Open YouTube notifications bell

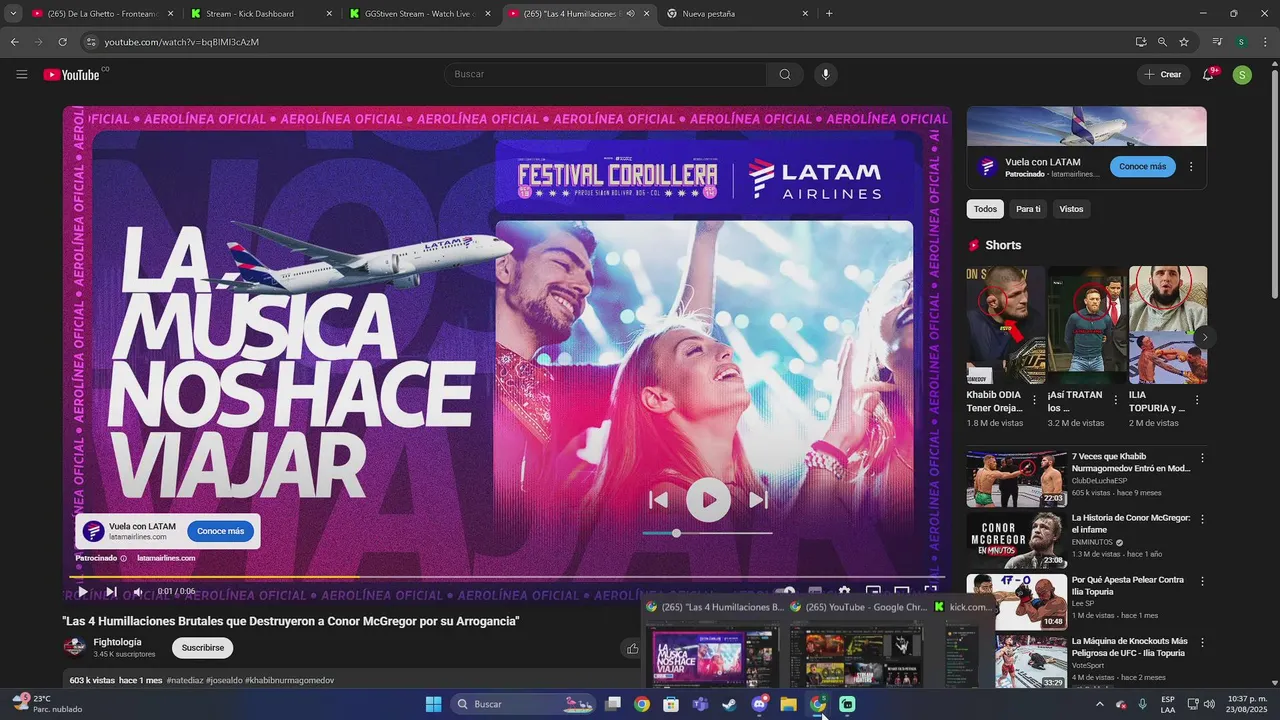[x=1208, y=74]
